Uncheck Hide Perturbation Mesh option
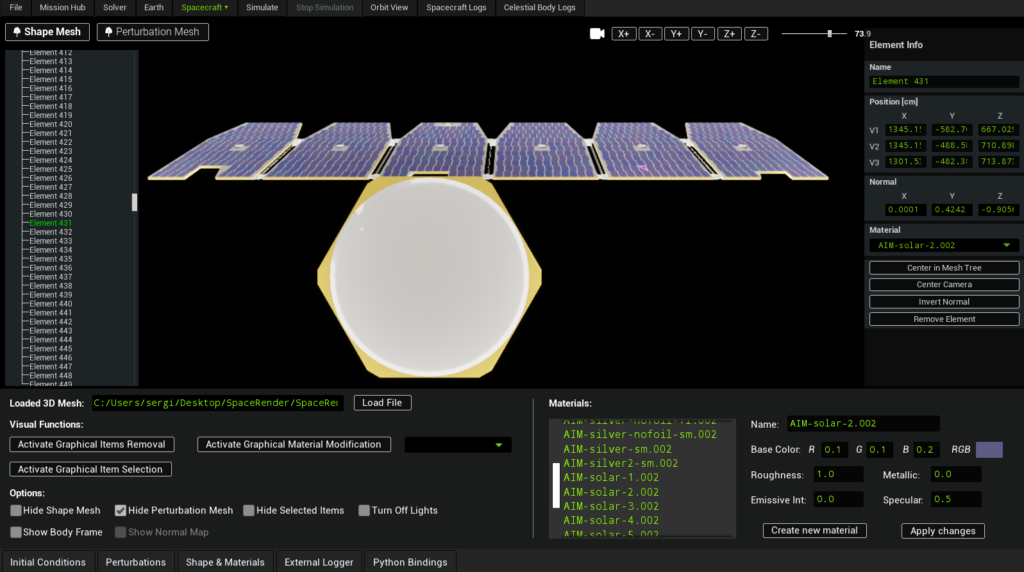This screenshot has height=572, width=1024. (x=121, y=511)
